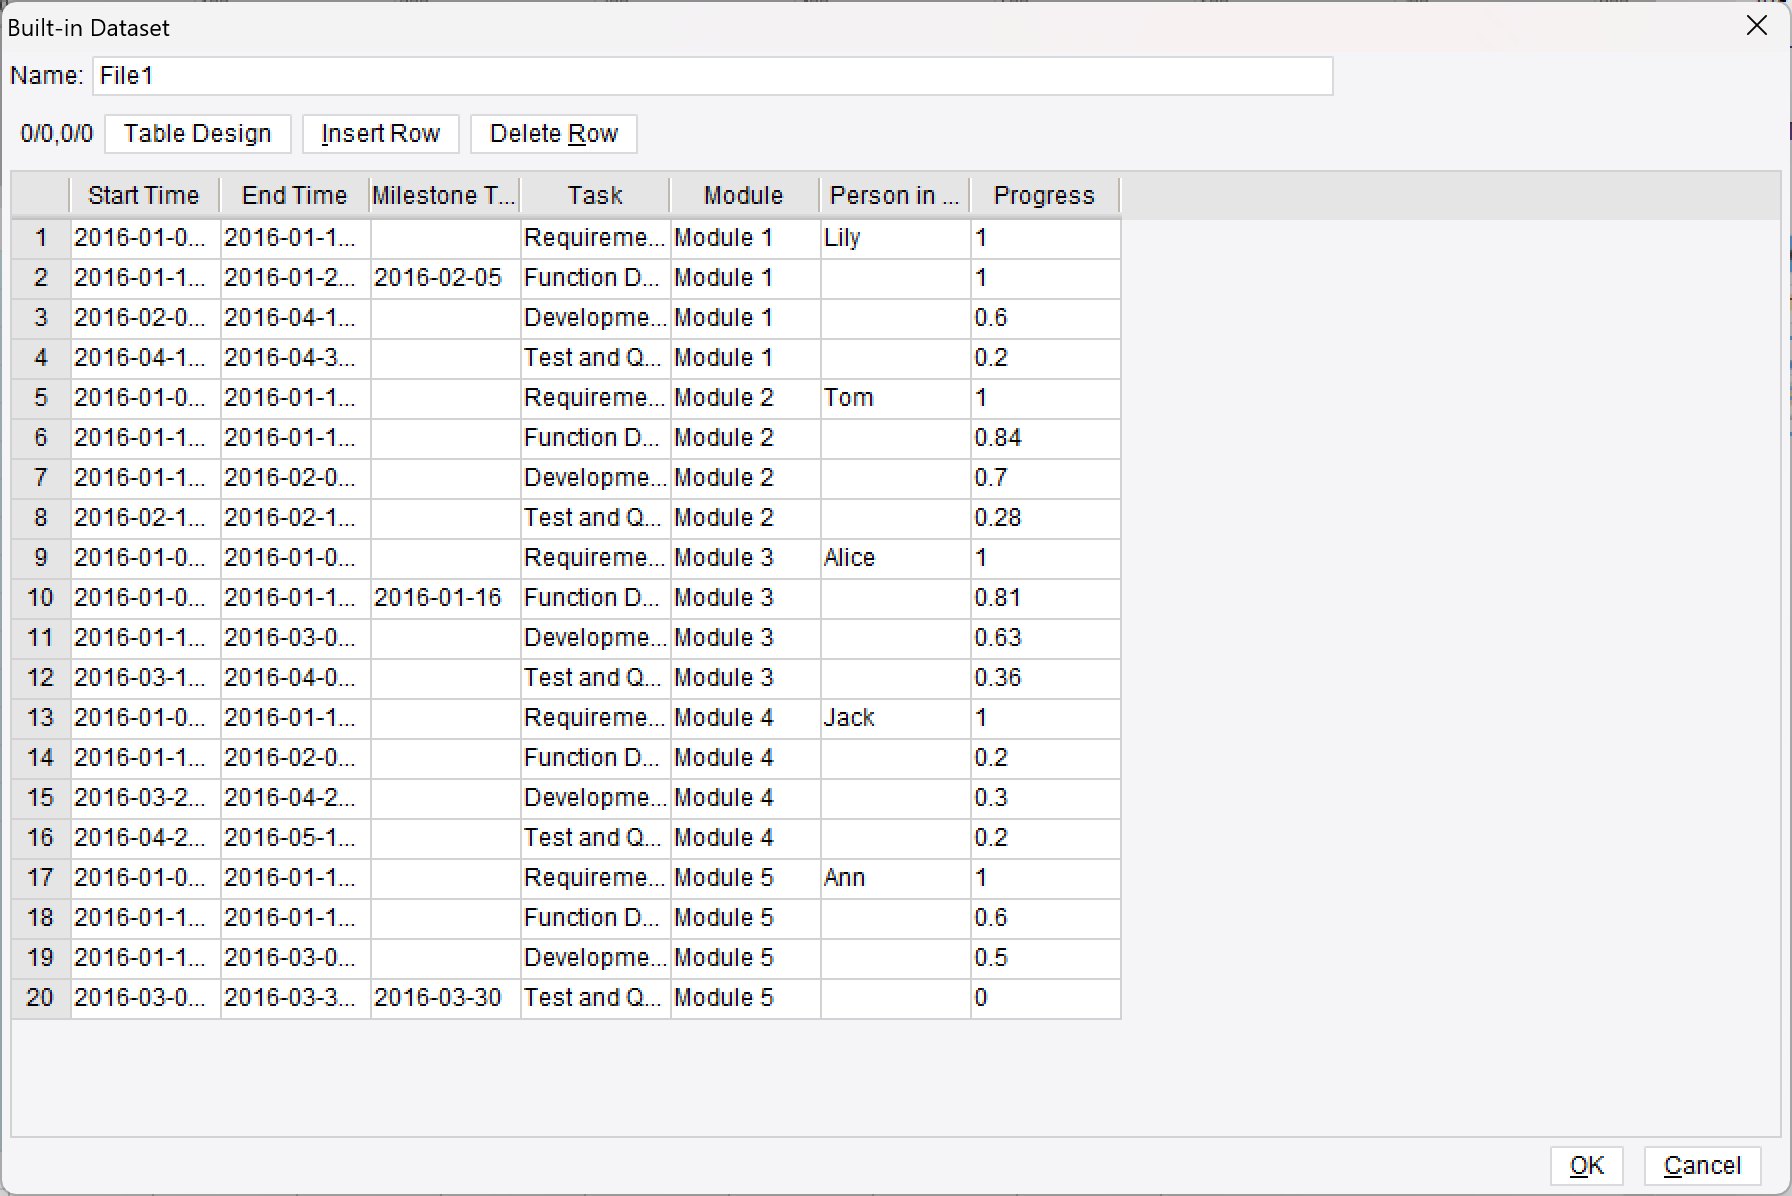This screenshot has height=1196, width=1792.
Task: Select the 2016-03-30 milestone cell
Action: click(443, 998)
